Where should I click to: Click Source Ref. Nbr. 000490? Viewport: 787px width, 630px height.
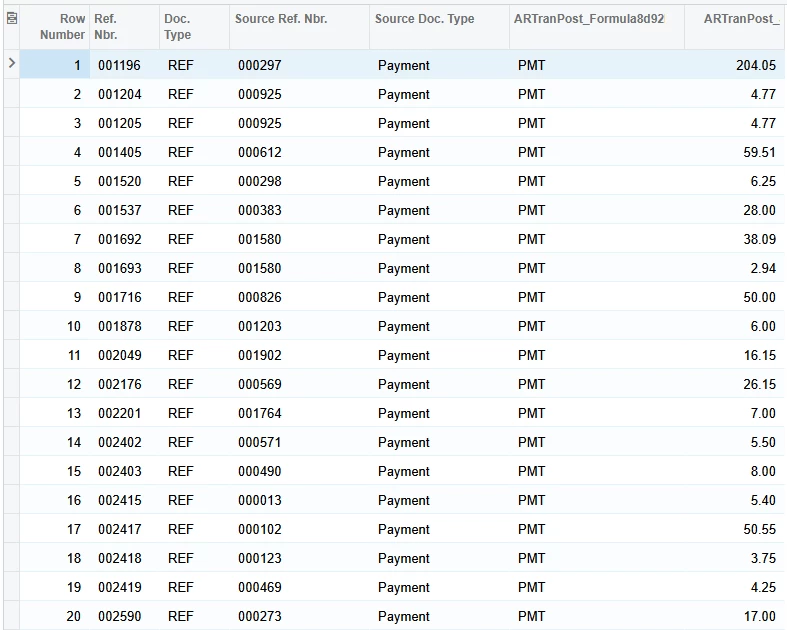coord(259,471)
